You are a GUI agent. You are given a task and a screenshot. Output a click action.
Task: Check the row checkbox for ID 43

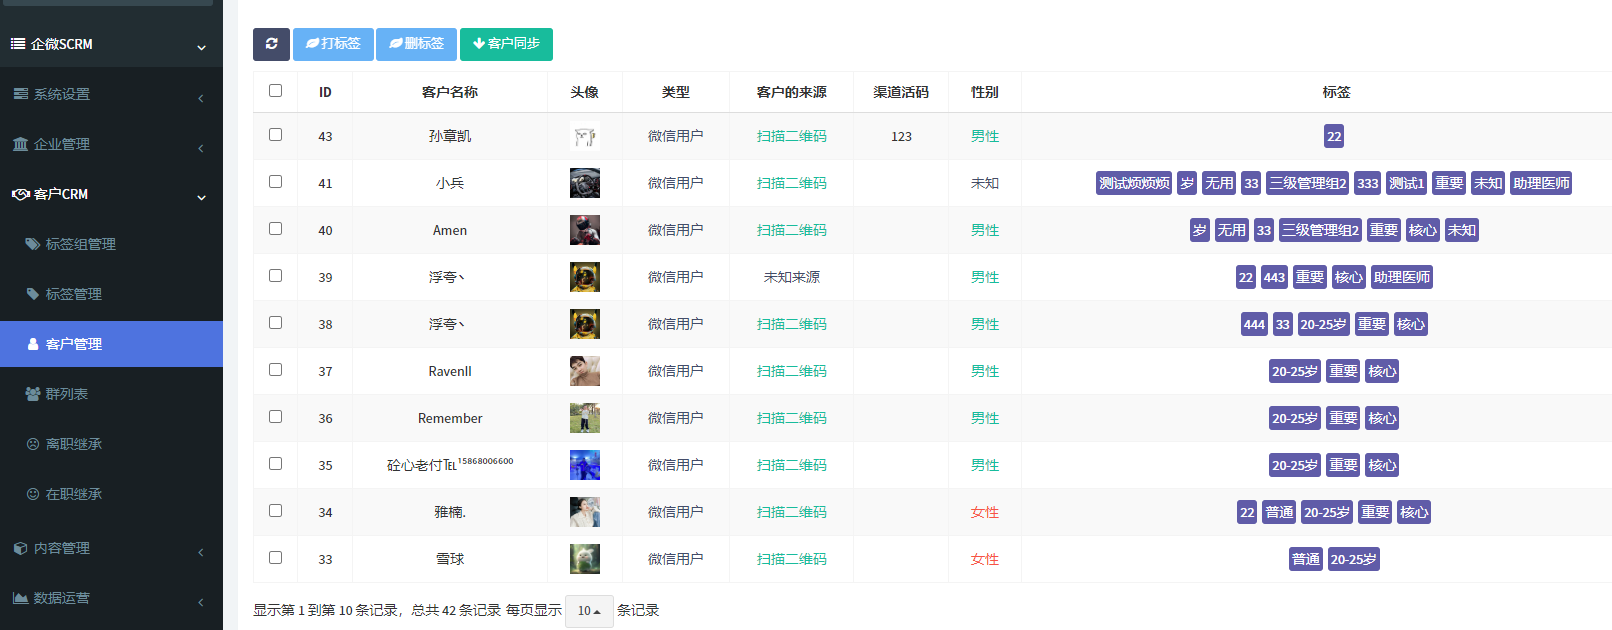(x=275, y=135)
